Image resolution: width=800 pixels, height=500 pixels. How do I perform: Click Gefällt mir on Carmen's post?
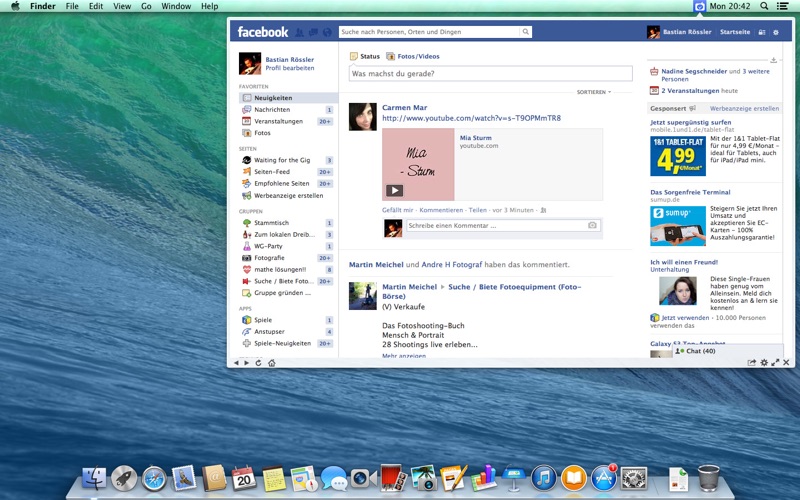click(397, 210)
